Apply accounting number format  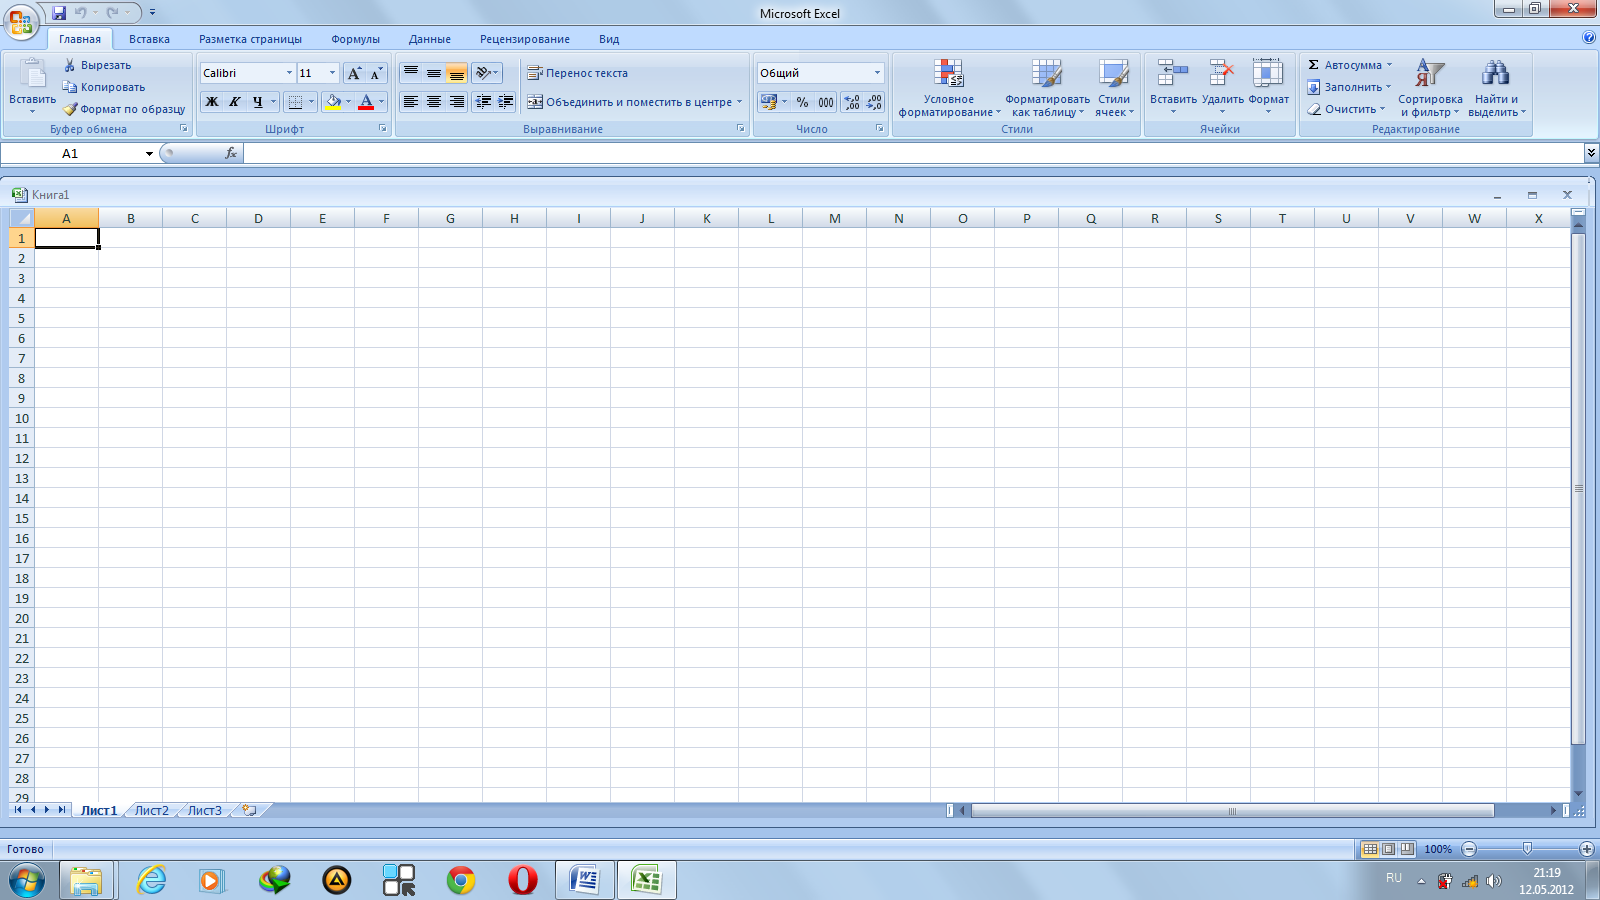pos(768,102)
